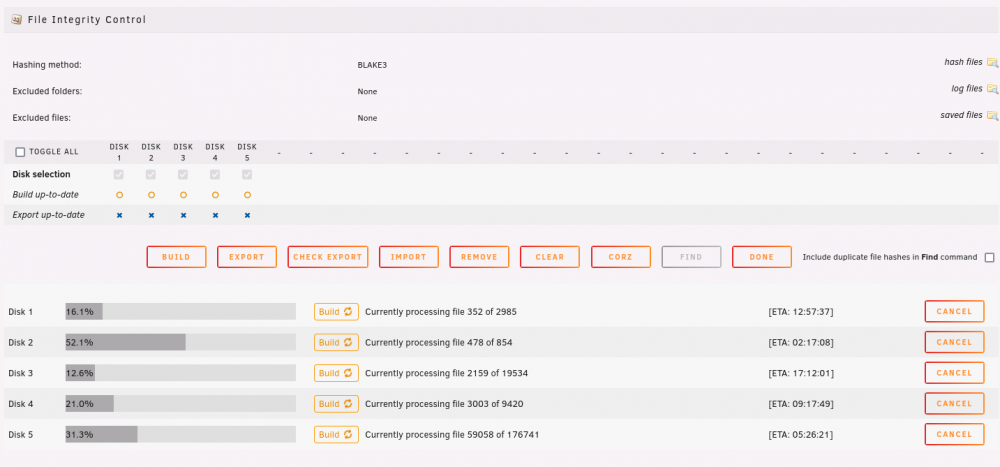Cancel the Disk 2 build
This screenshot has width=1000, height=467.
click(x=955, y=342)
